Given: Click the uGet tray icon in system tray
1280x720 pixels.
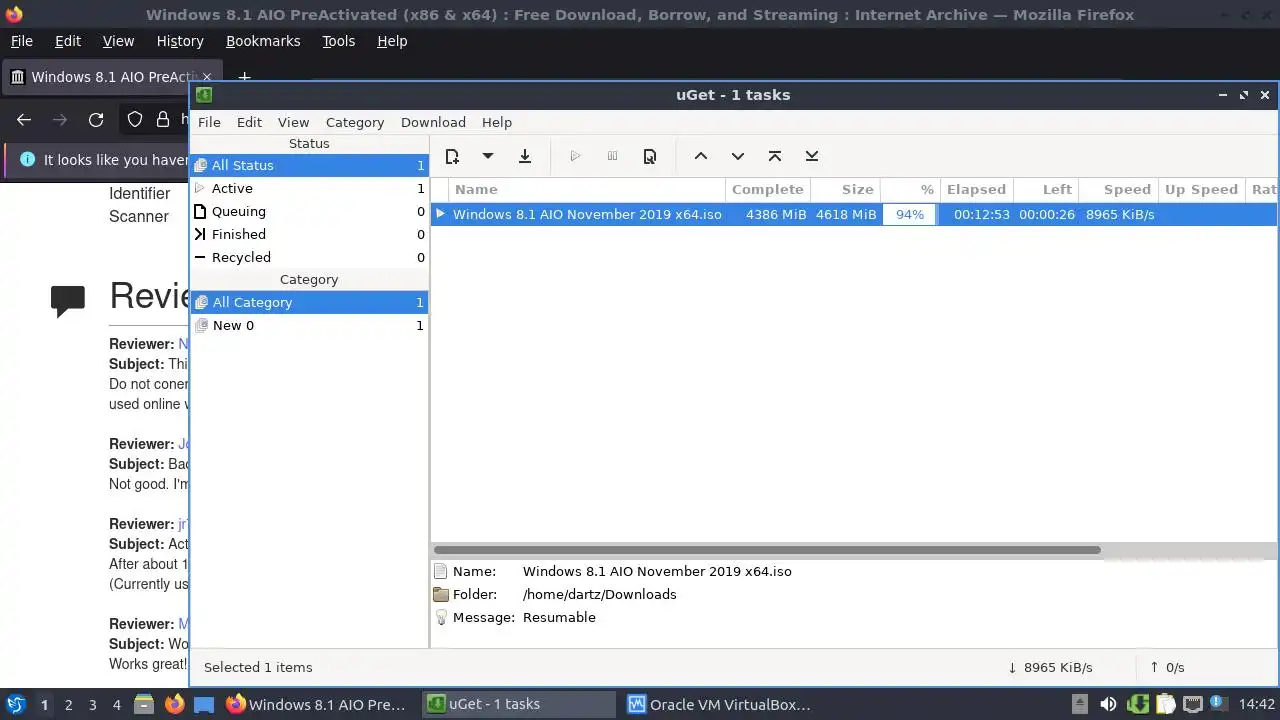Looking at the screenshot, I should tap(1137, 704).
